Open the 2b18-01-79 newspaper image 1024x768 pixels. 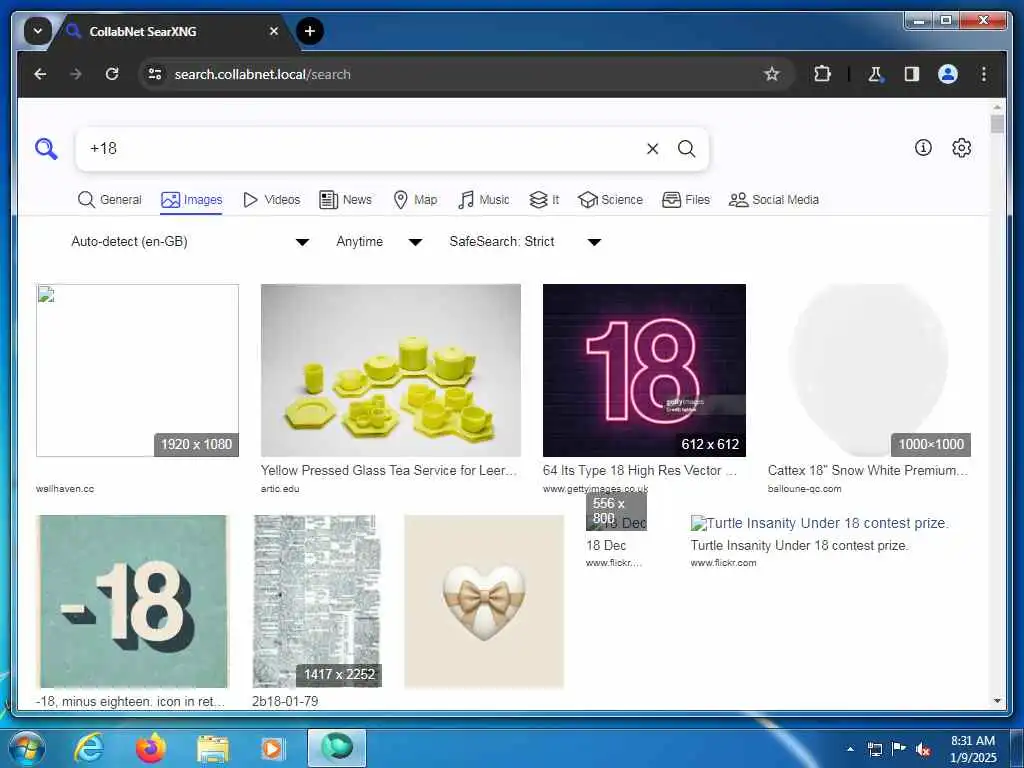[x=317, y=601]
